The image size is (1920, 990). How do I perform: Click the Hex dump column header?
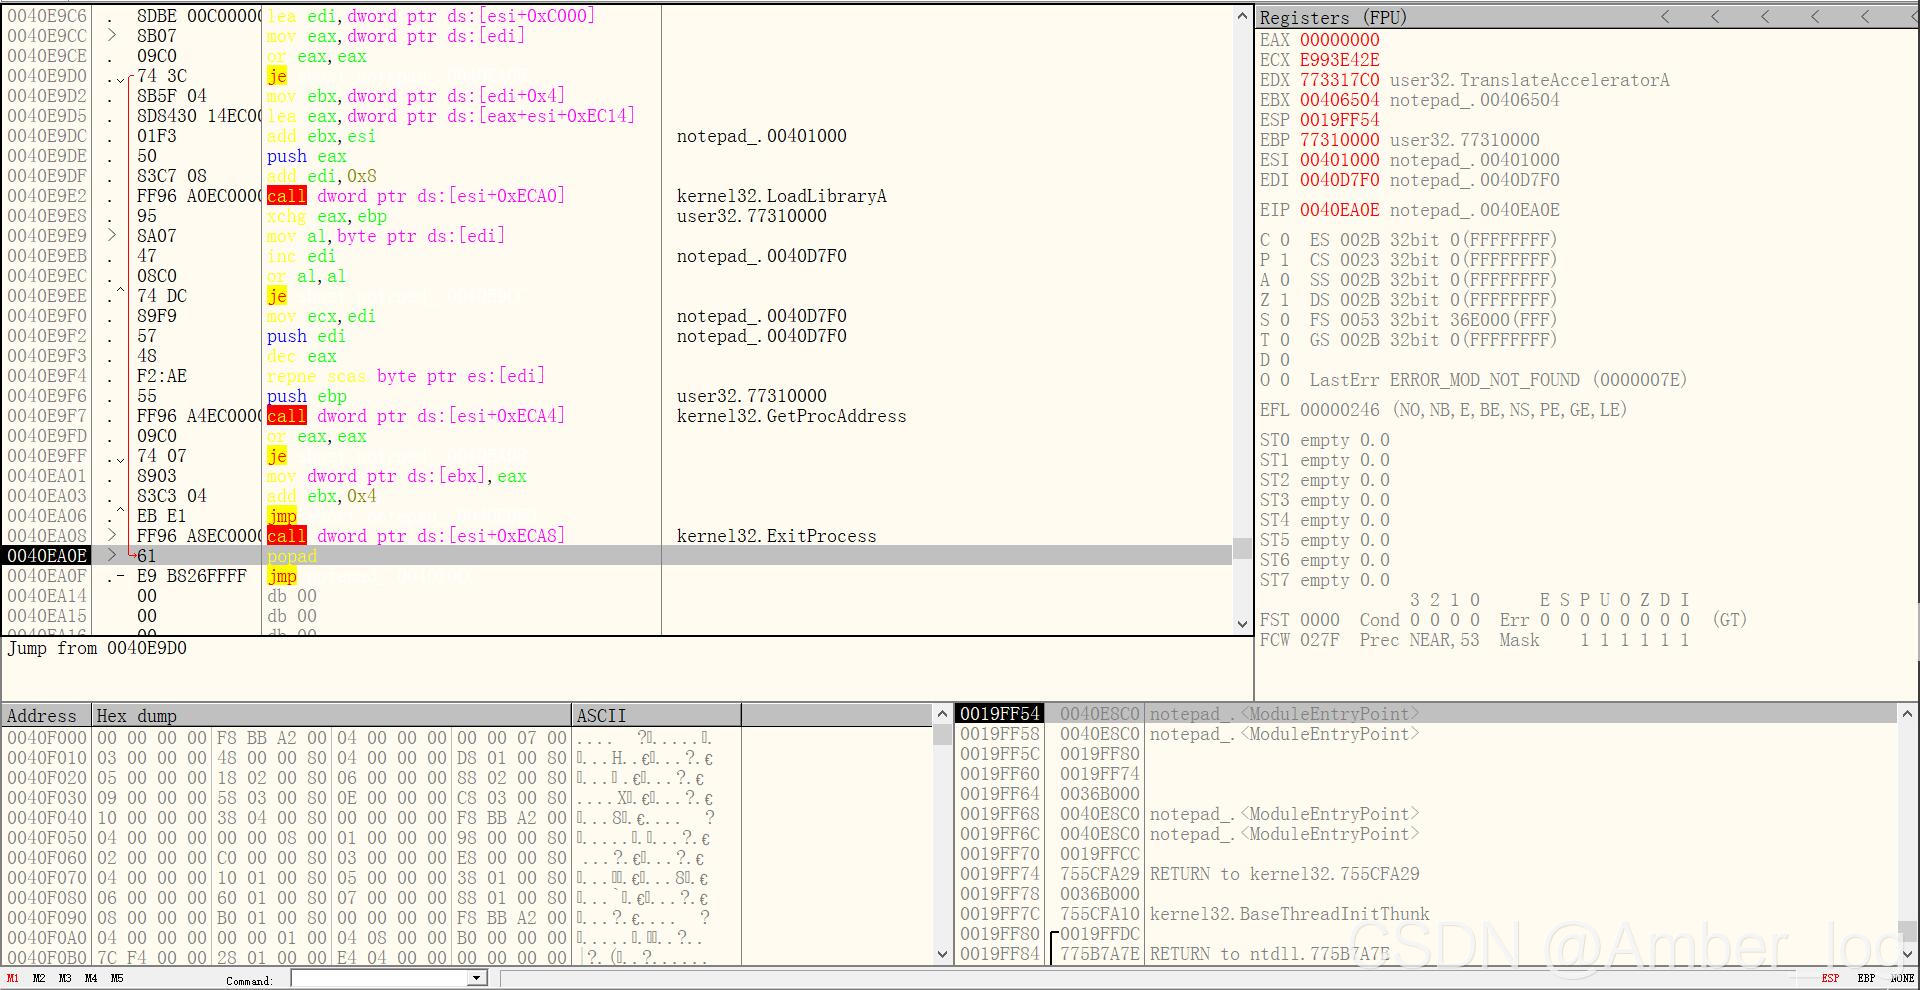pos(332,715)
